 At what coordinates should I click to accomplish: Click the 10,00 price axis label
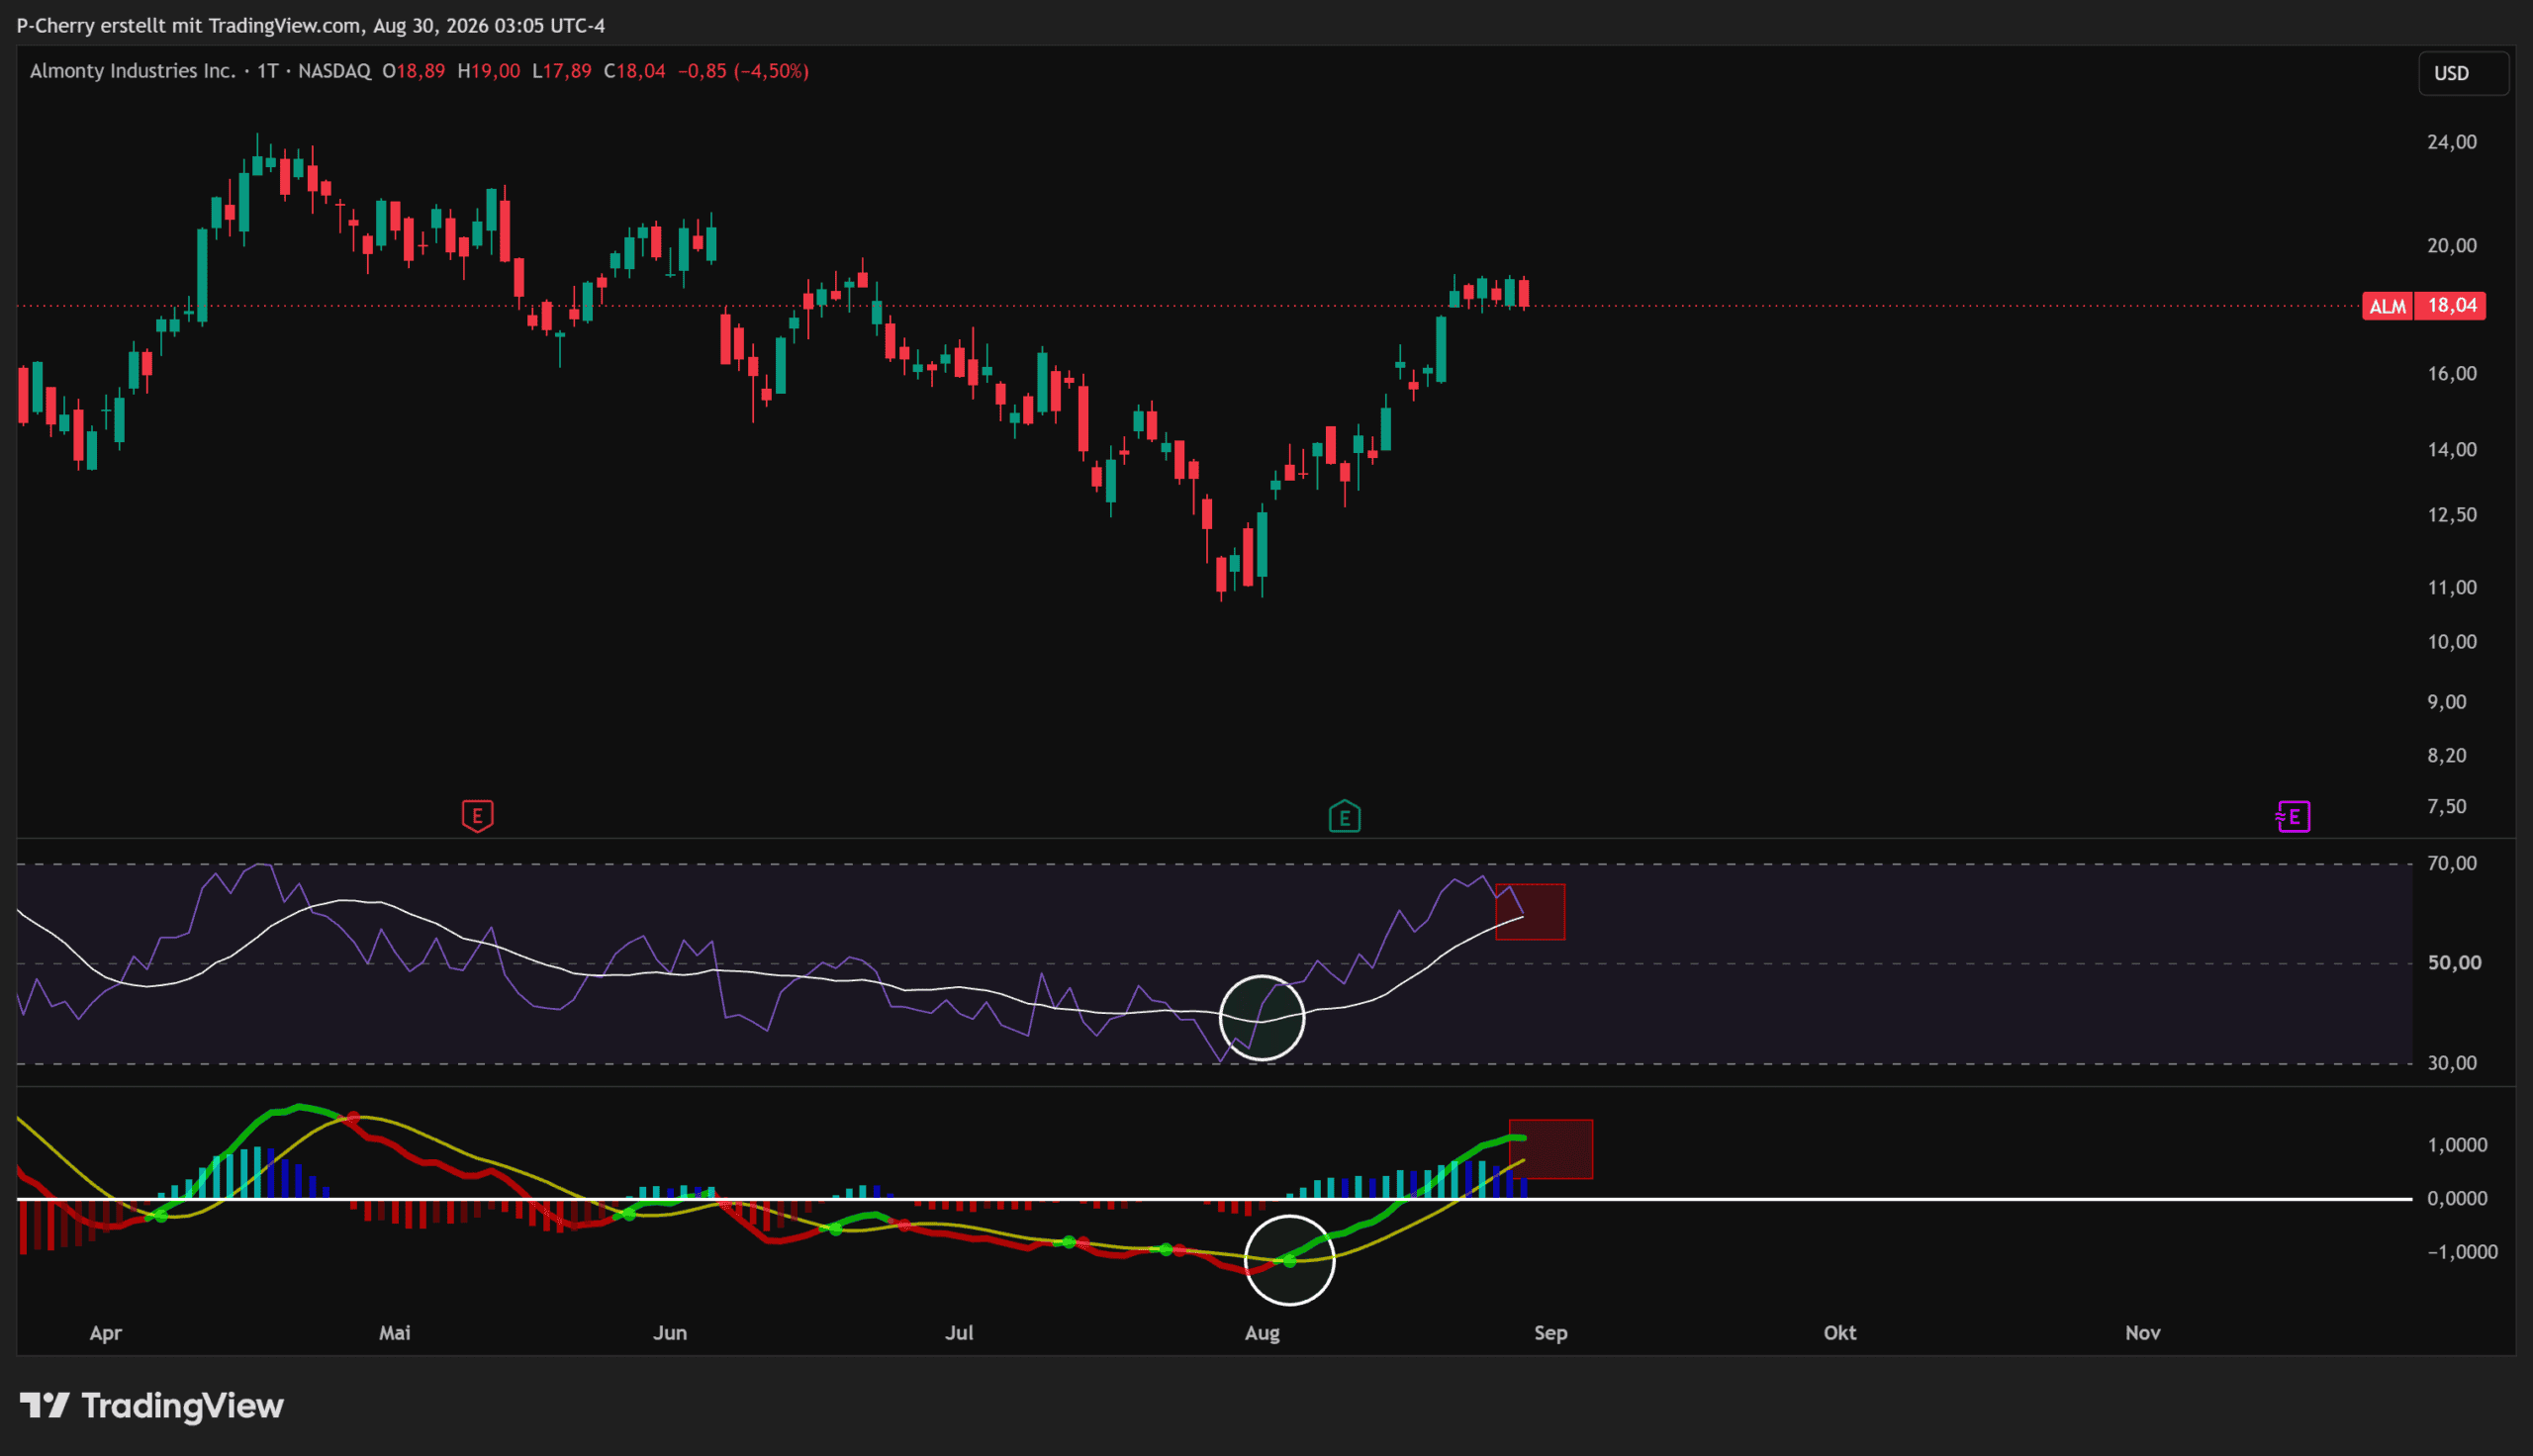tap(2452, 642)
